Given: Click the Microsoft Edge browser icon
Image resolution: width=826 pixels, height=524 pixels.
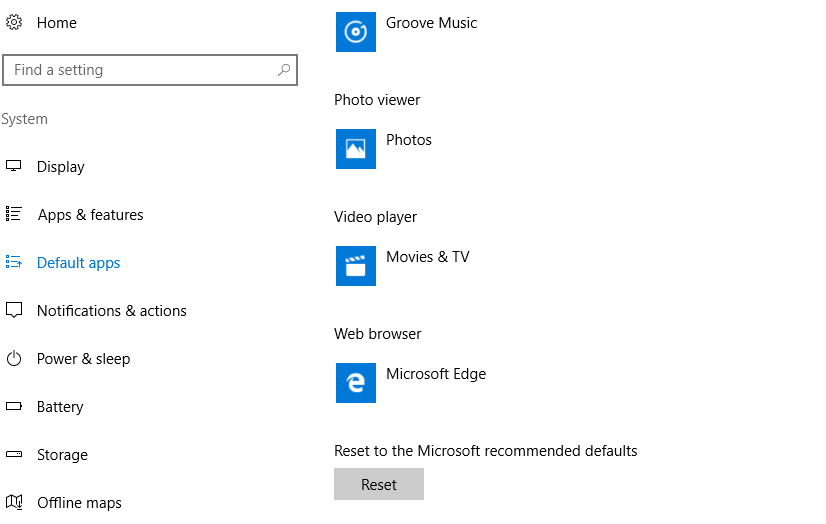Looking at the screenshot, I should coord(356,382).
